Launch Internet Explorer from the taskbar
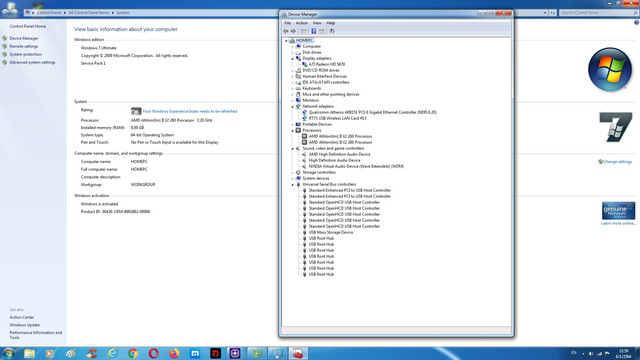Screen dimensions: 640x360 tap(112, 353)
